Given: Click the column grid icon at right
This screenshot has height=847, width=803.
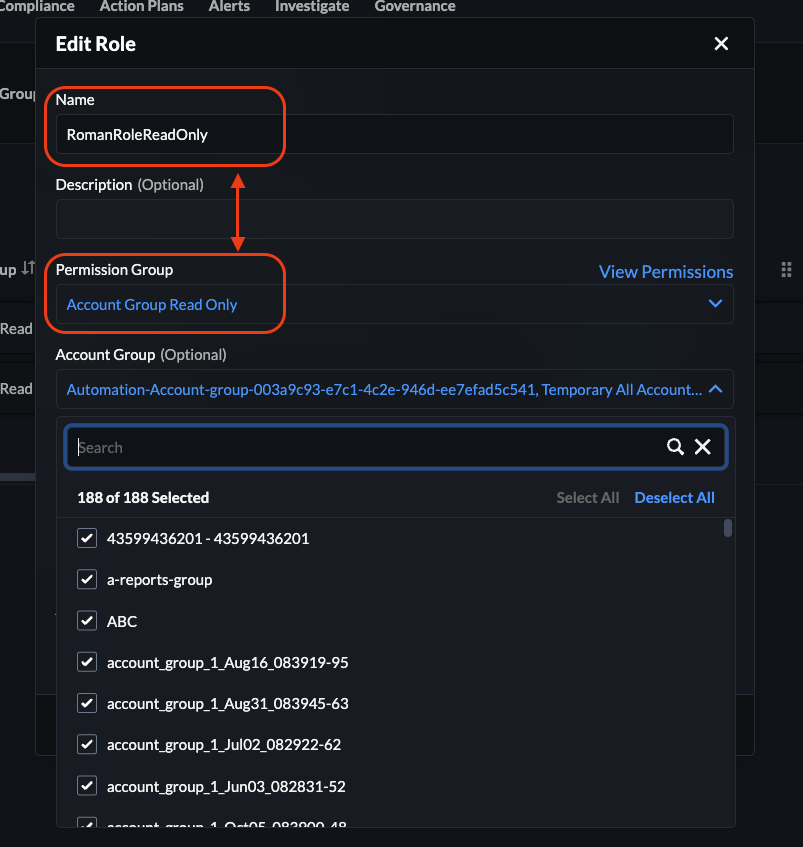Looking at the screenshot, I should pyautogui.click(x=786, y=270).
